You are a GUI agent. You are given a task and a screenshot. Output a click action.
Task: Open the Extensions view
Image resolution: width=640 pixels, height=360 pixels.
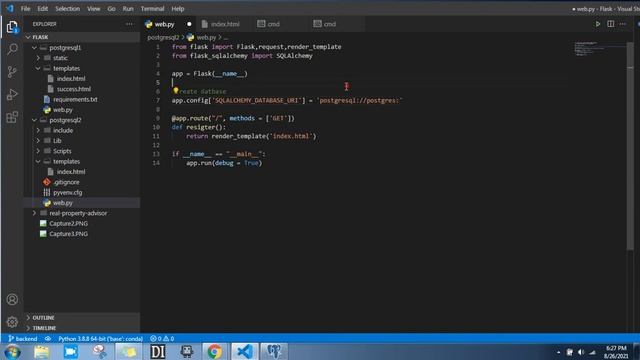[12, 117]
